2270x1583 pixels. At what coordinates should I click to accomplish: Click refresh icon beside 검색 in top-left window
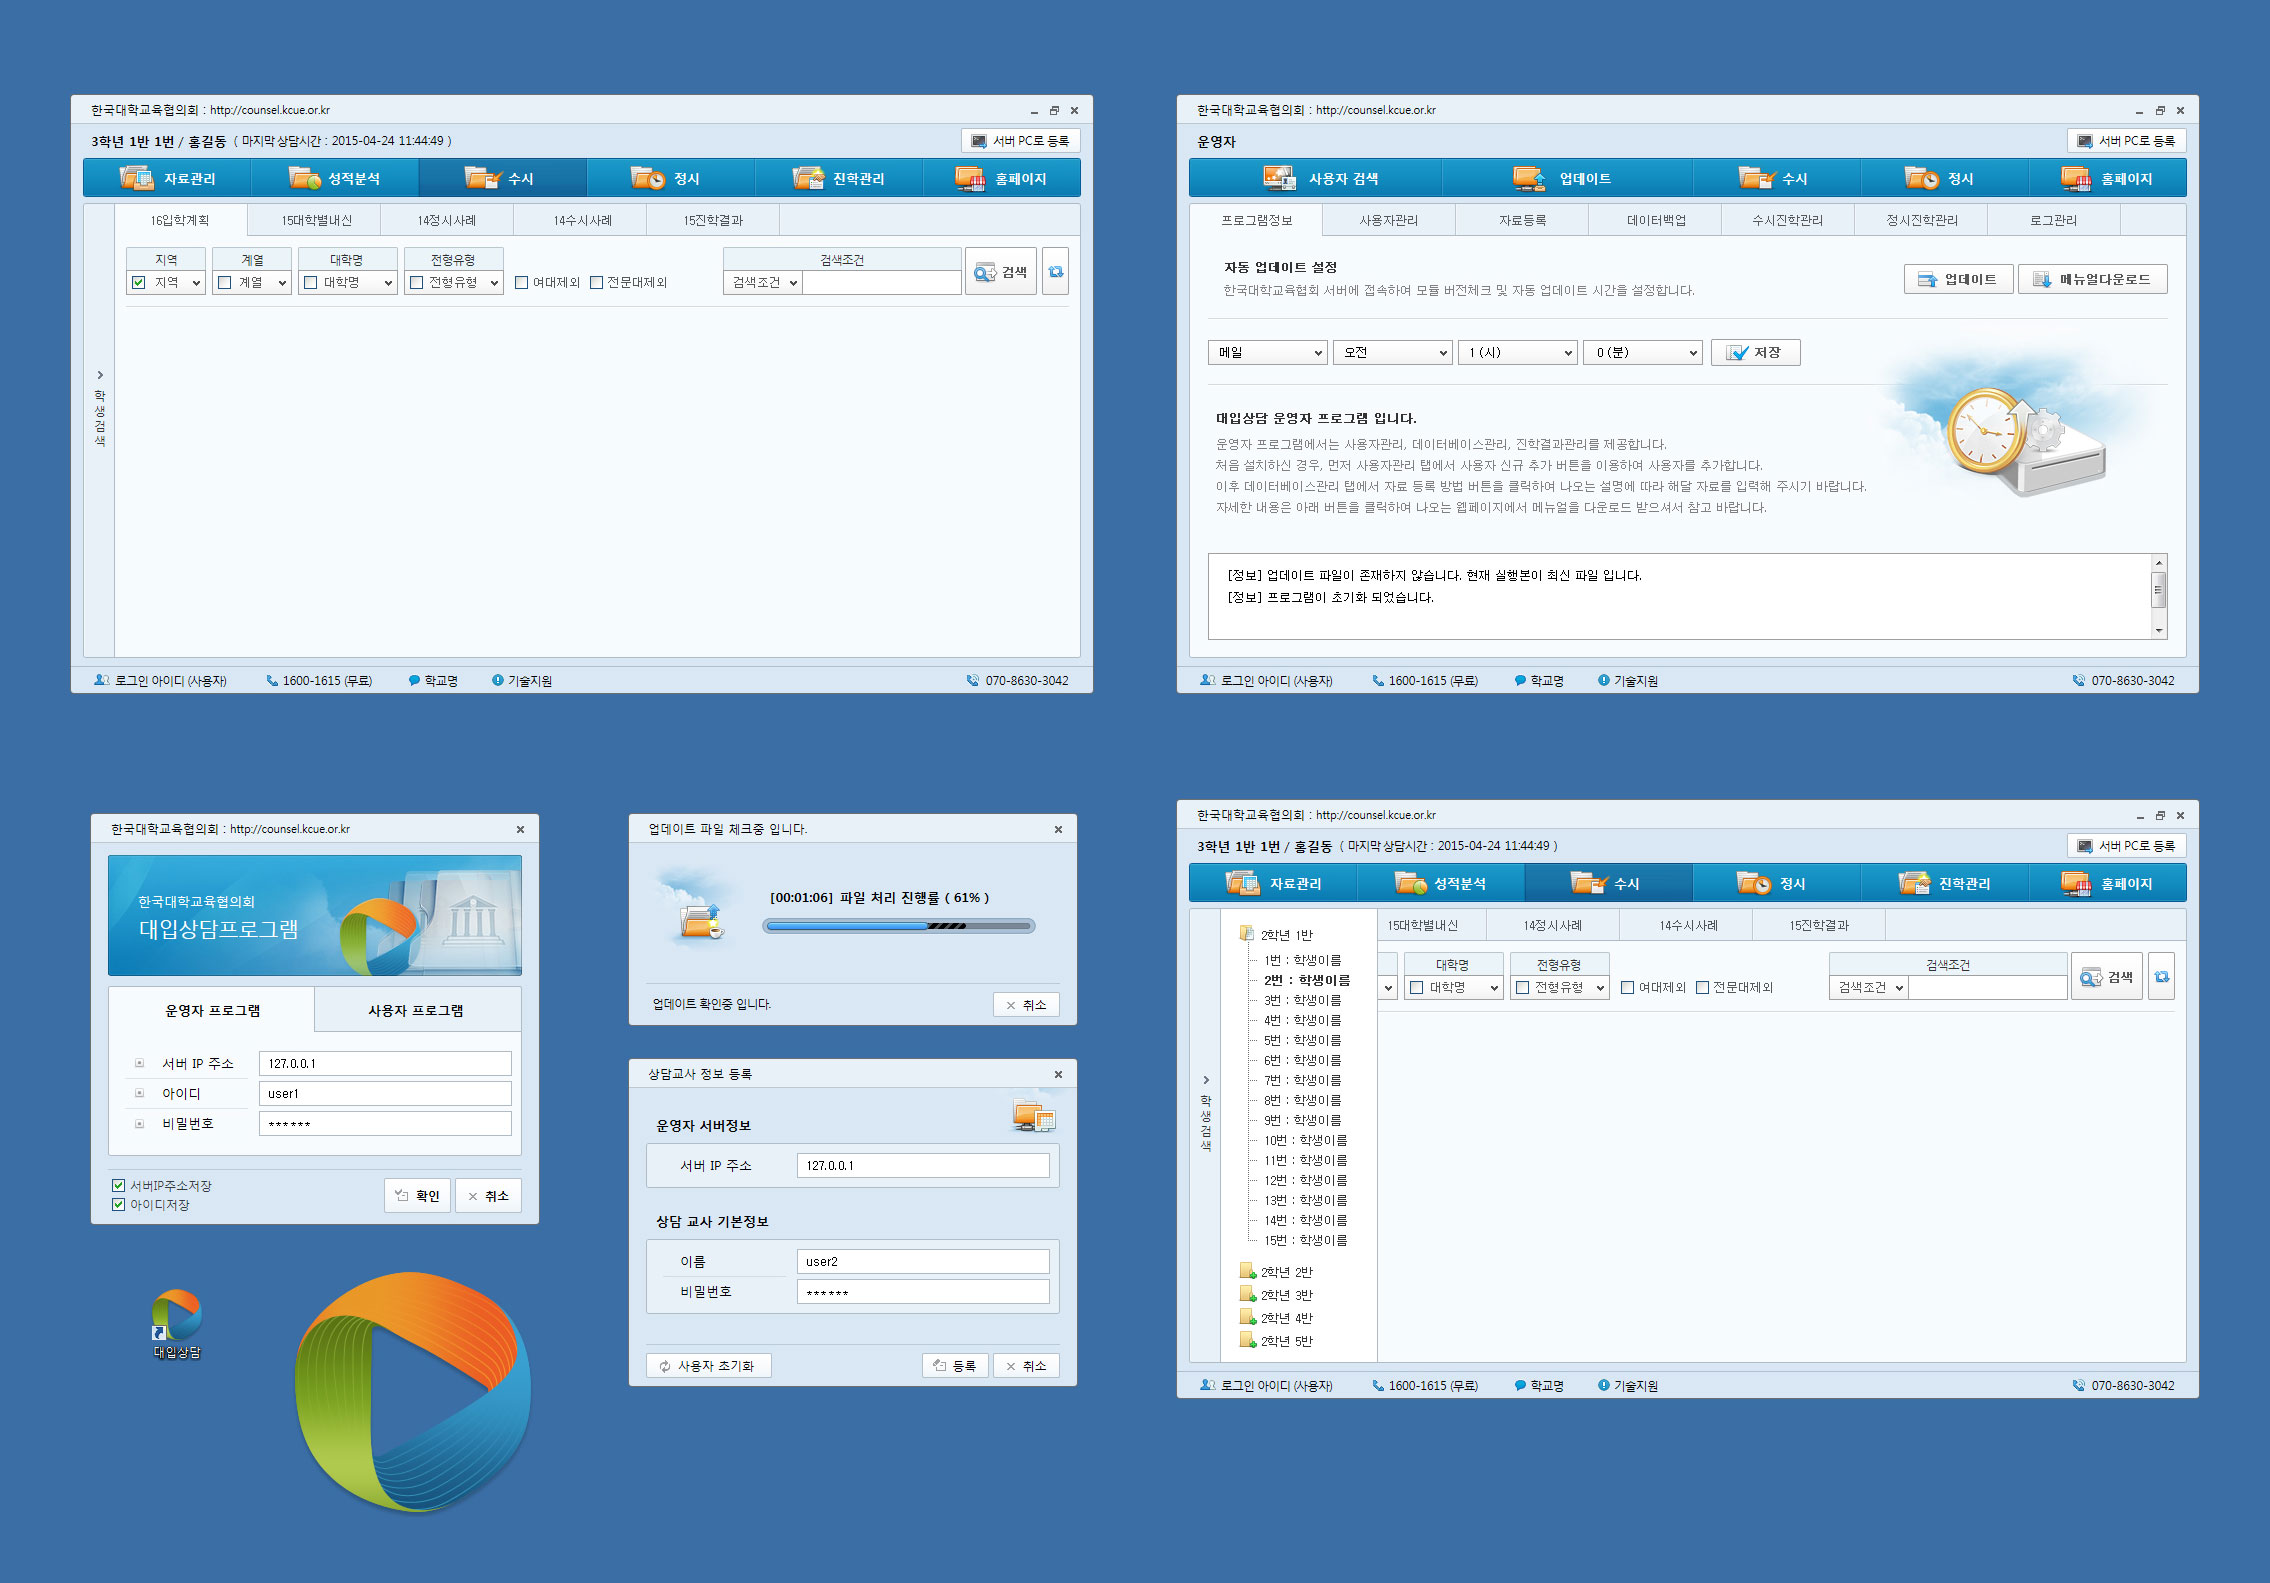point(1055,272)
